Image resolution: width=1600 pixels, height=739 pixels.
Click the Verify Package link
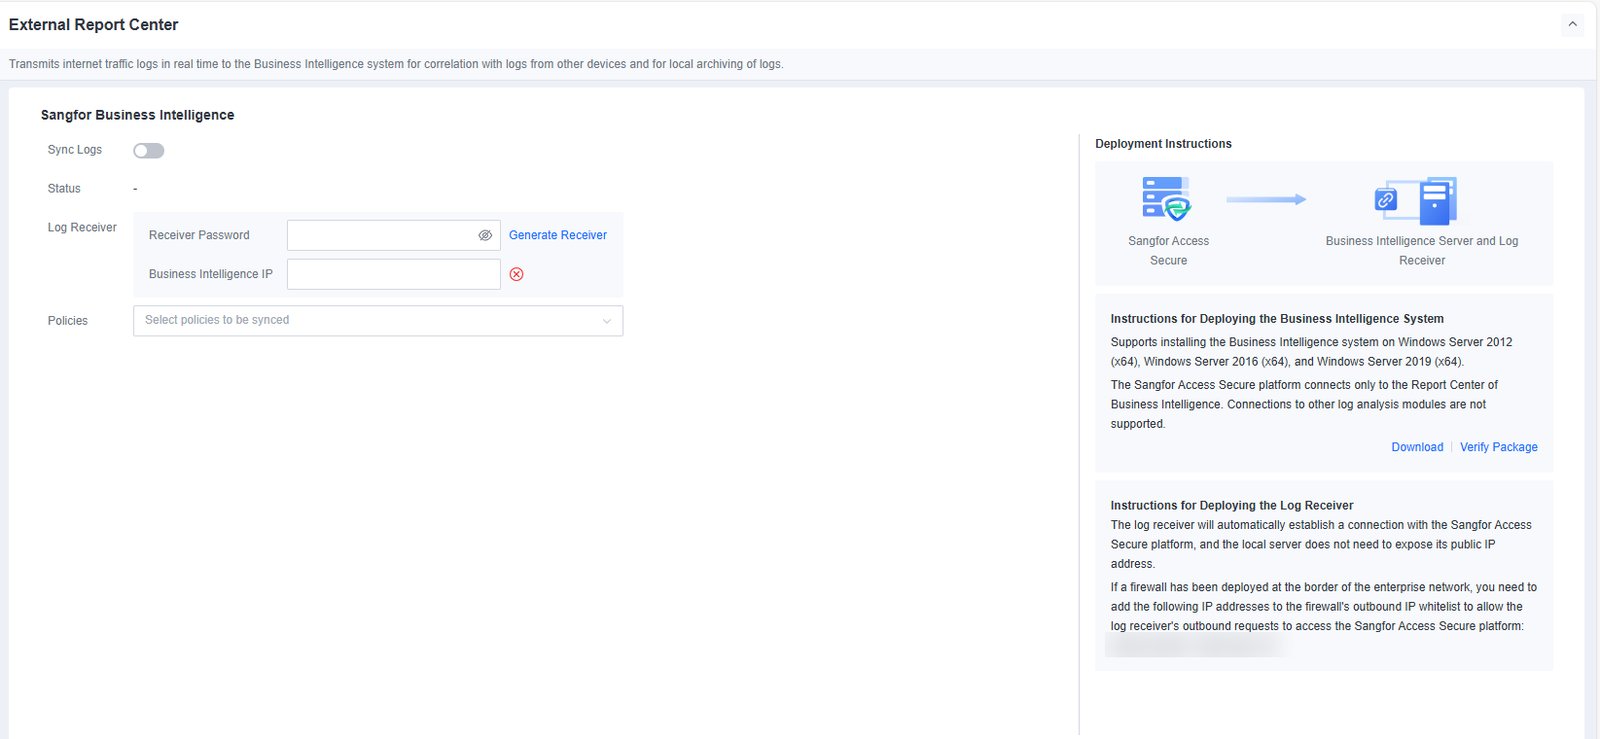click(x=1499, y=447)
